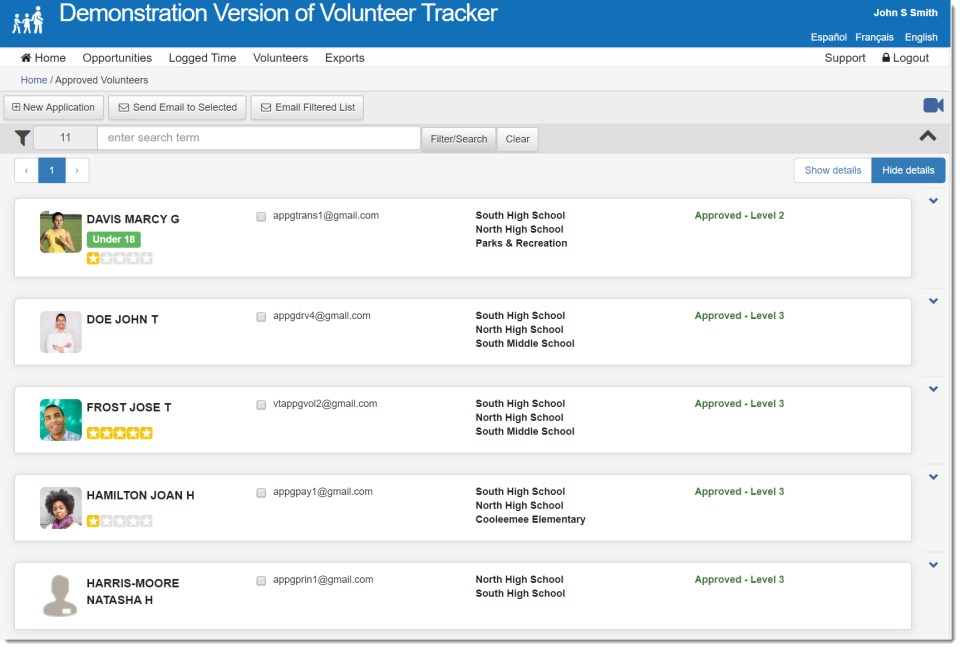Click the Volunteer Tracker family logo icon
Image resolution: width=960 pixels, height=648 pixels.
point(28,21)
